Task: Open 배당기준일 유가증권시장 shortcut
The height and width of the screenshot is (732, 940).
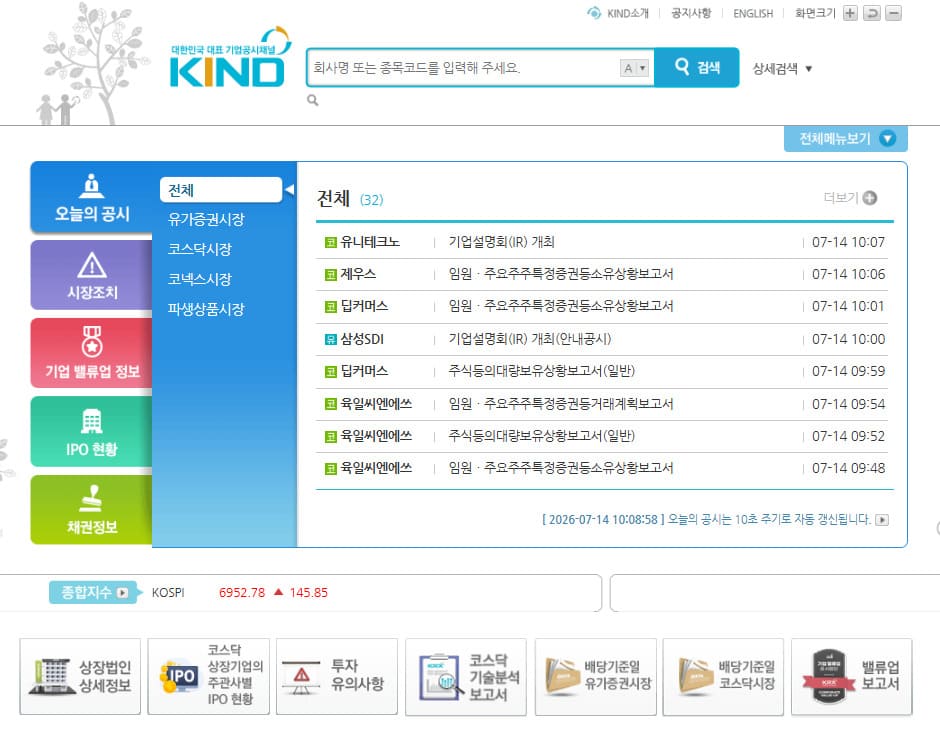Action: coord(596,677)
